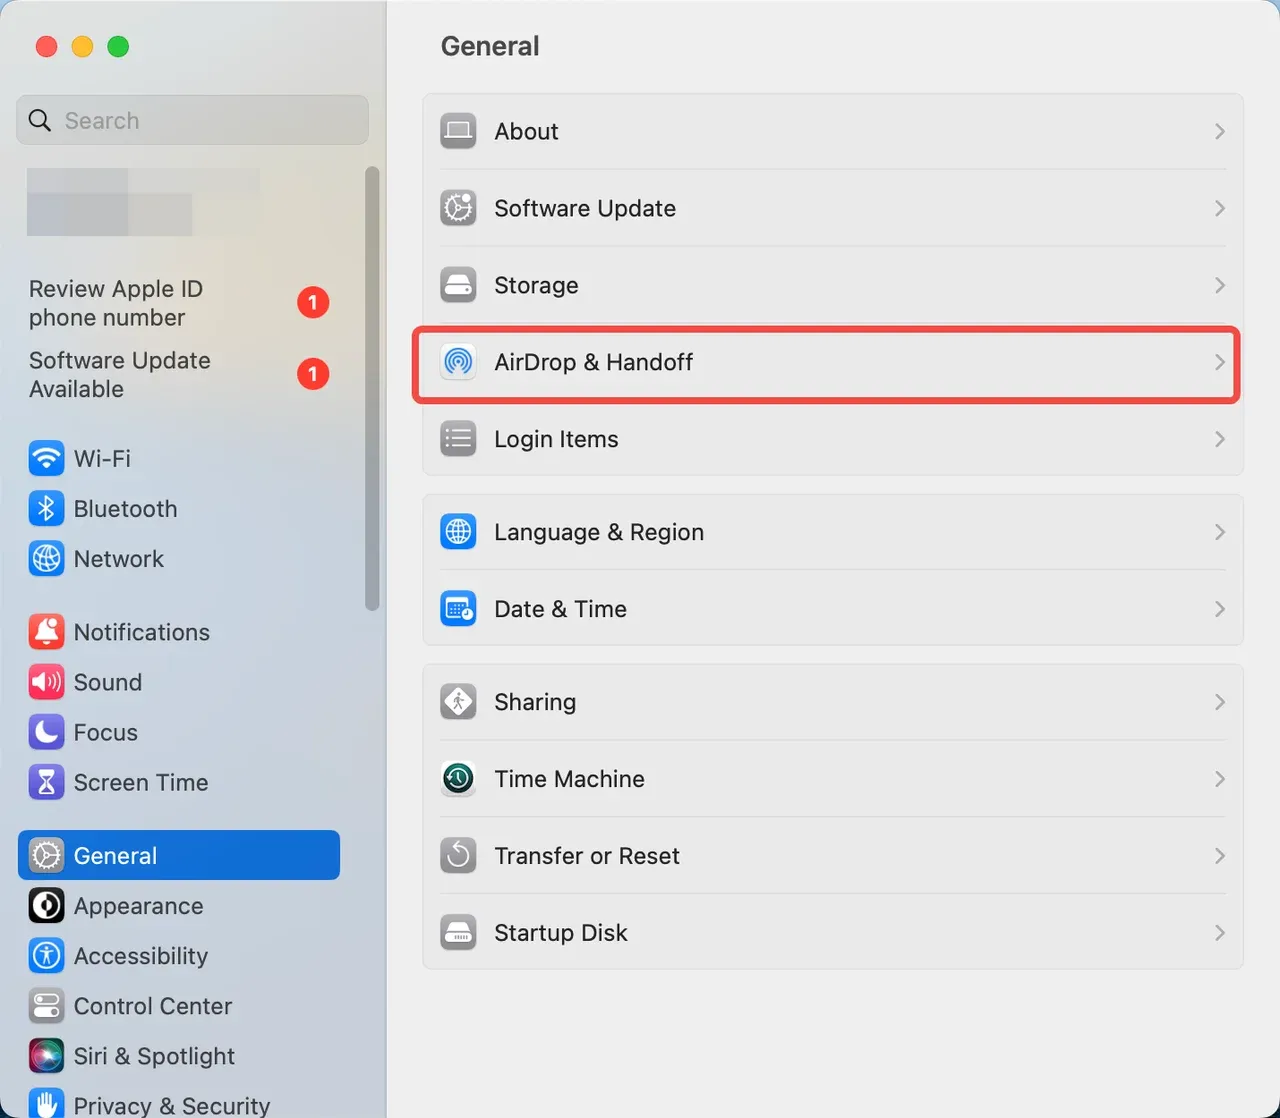Open Storage using its chevron arrow

tap(1219, 285)
